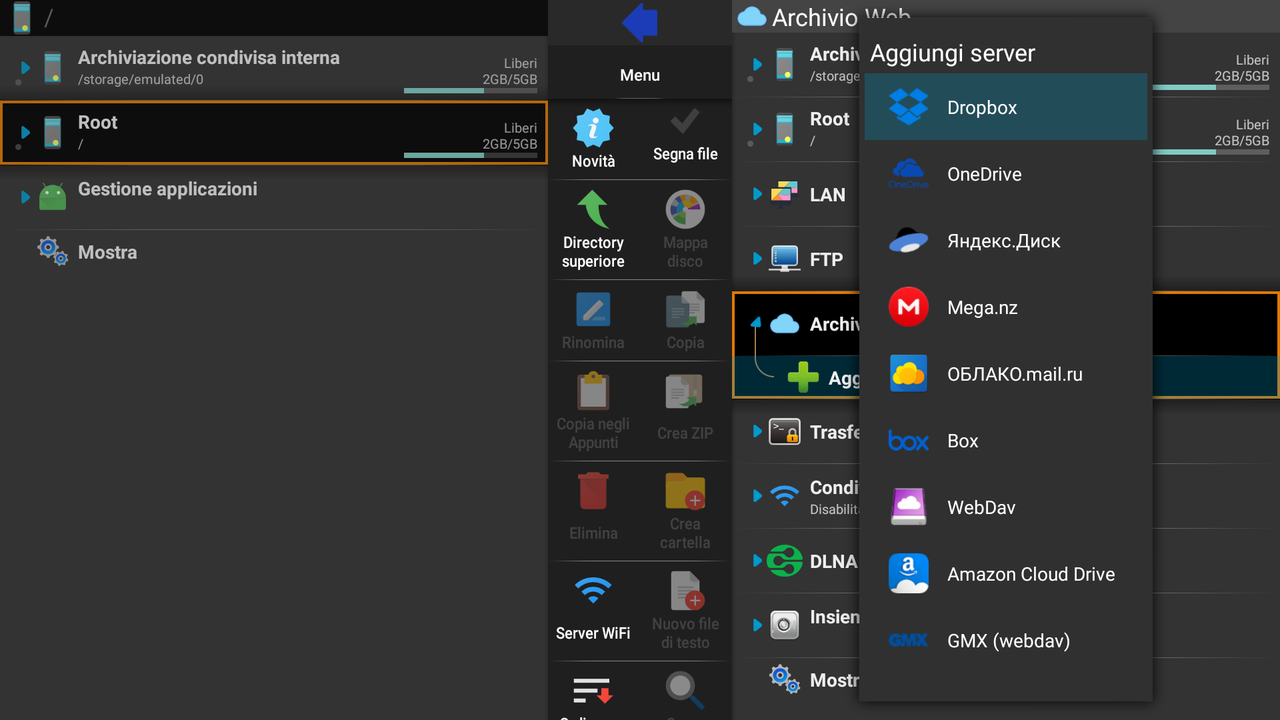The width and height of the screenshot is (1280, 720).
Task: Select ОБЛАКО.mail.ru server
Action: point(1005,374)
